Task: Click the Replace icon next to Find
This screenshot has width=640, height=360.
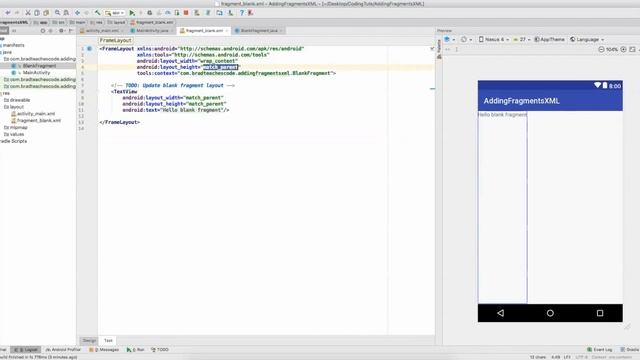Action: point(66,13)
